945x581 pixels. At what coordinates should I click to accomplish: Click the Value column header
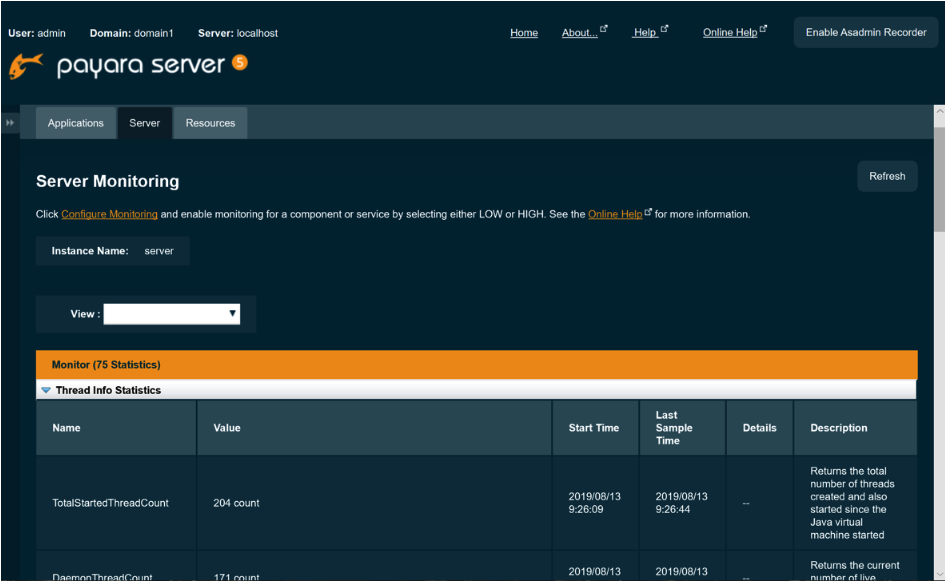point(227,428)
